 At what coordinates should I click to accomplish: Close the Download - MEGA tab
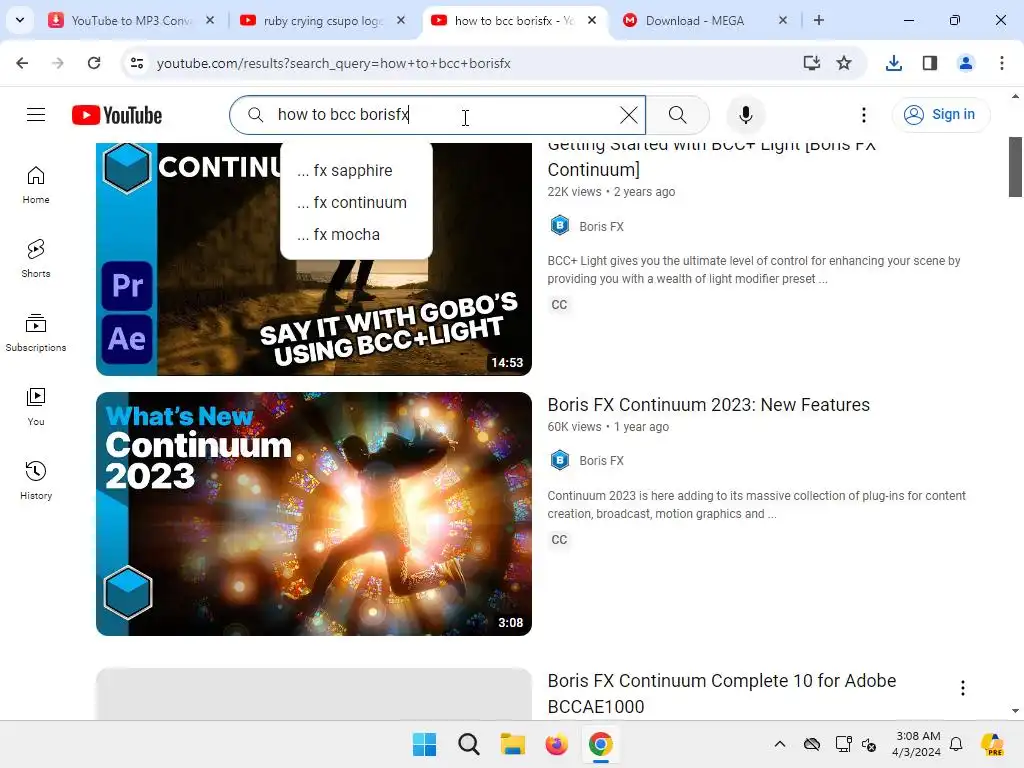(782, 20)
